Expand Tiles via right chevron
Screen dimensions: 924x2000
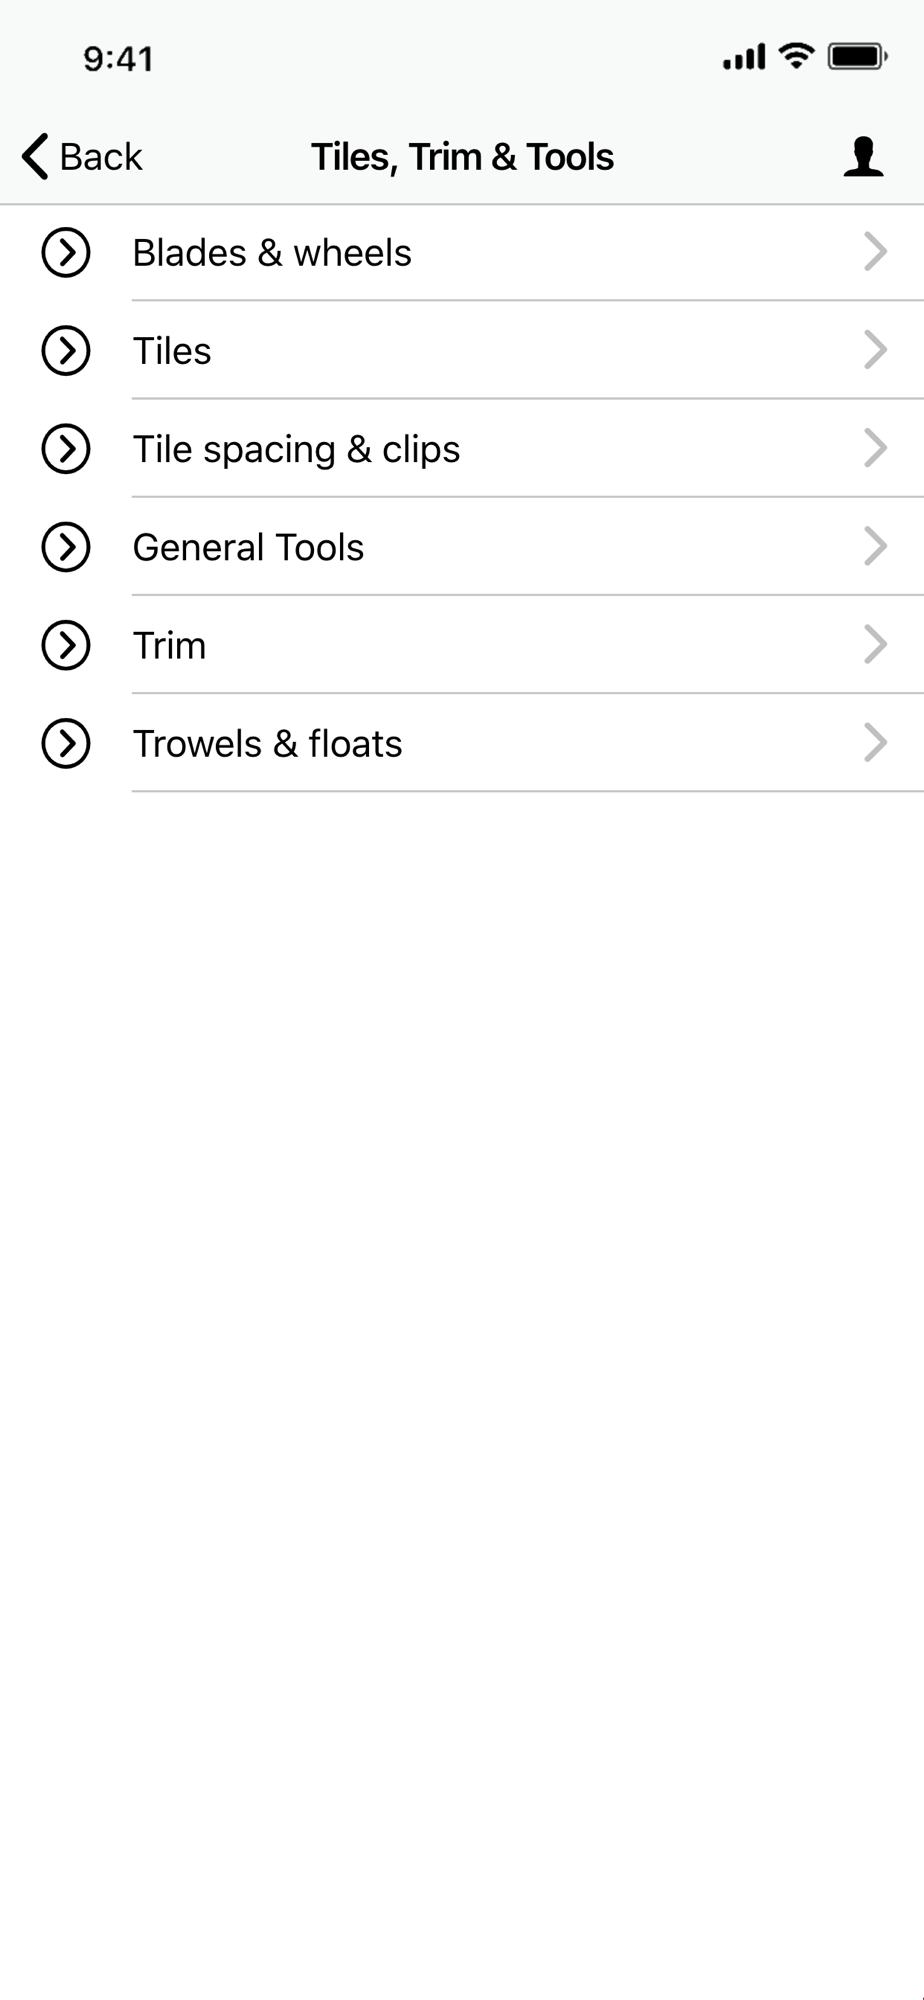(x=875, y=350)
